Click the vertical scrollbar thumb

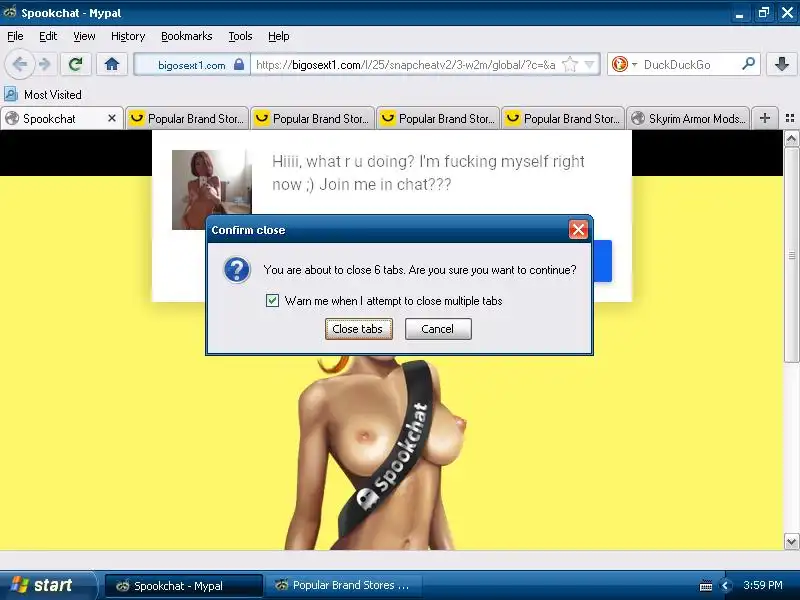791,255
